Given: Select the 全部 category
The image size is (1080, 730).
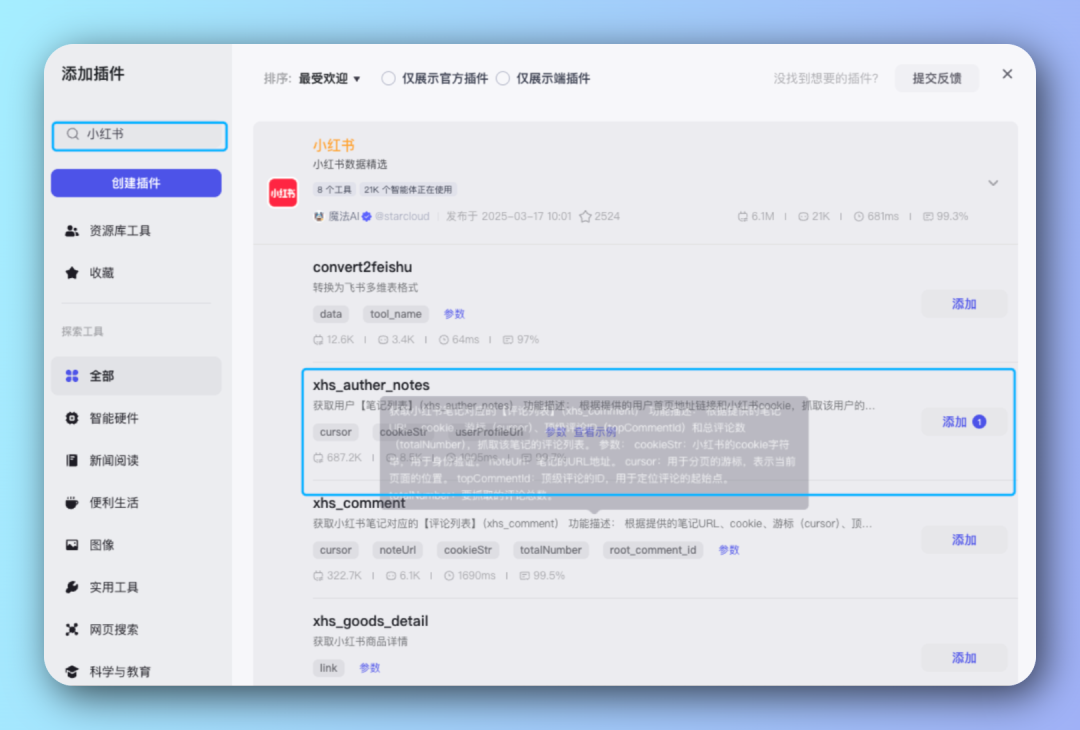Looking at the screenshot, I should 136,376.
